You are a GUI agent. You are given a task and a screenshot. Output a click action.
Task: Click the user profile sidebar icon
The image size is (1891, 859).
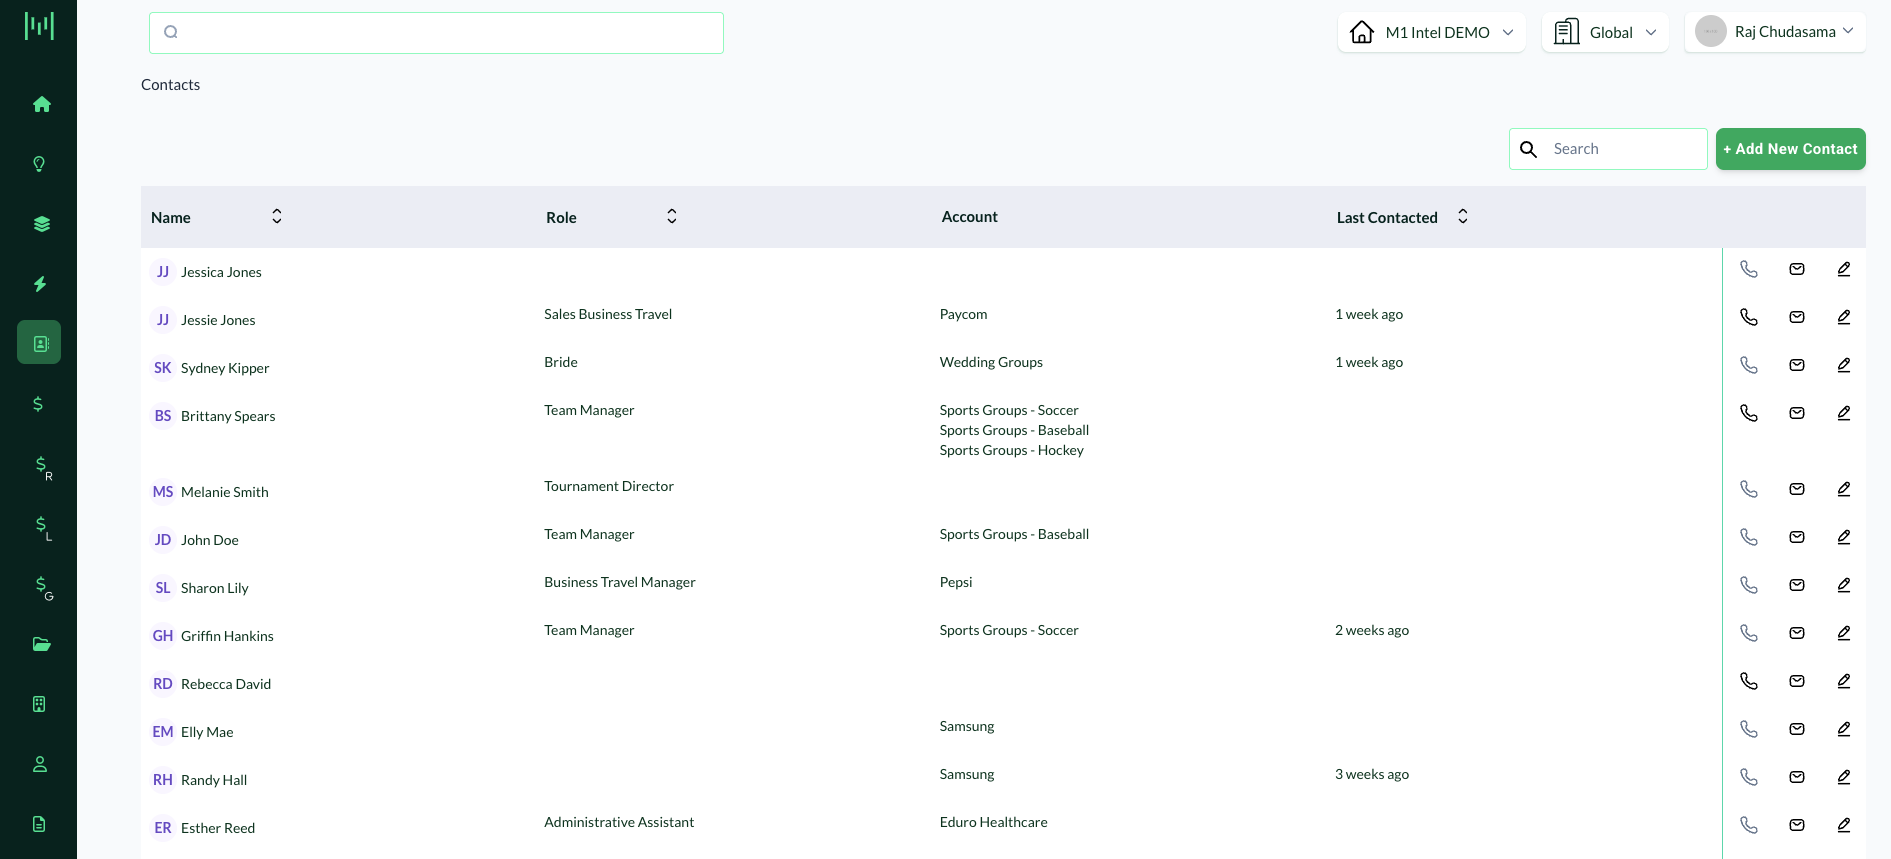point(40,764)
